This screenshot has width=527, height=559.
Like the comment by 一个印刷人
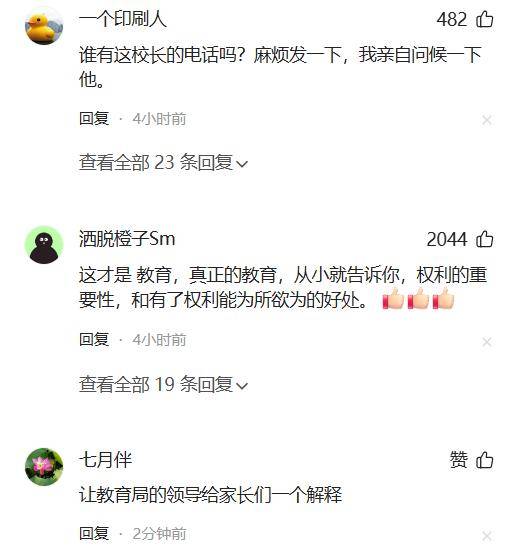(x=485, y=19)
